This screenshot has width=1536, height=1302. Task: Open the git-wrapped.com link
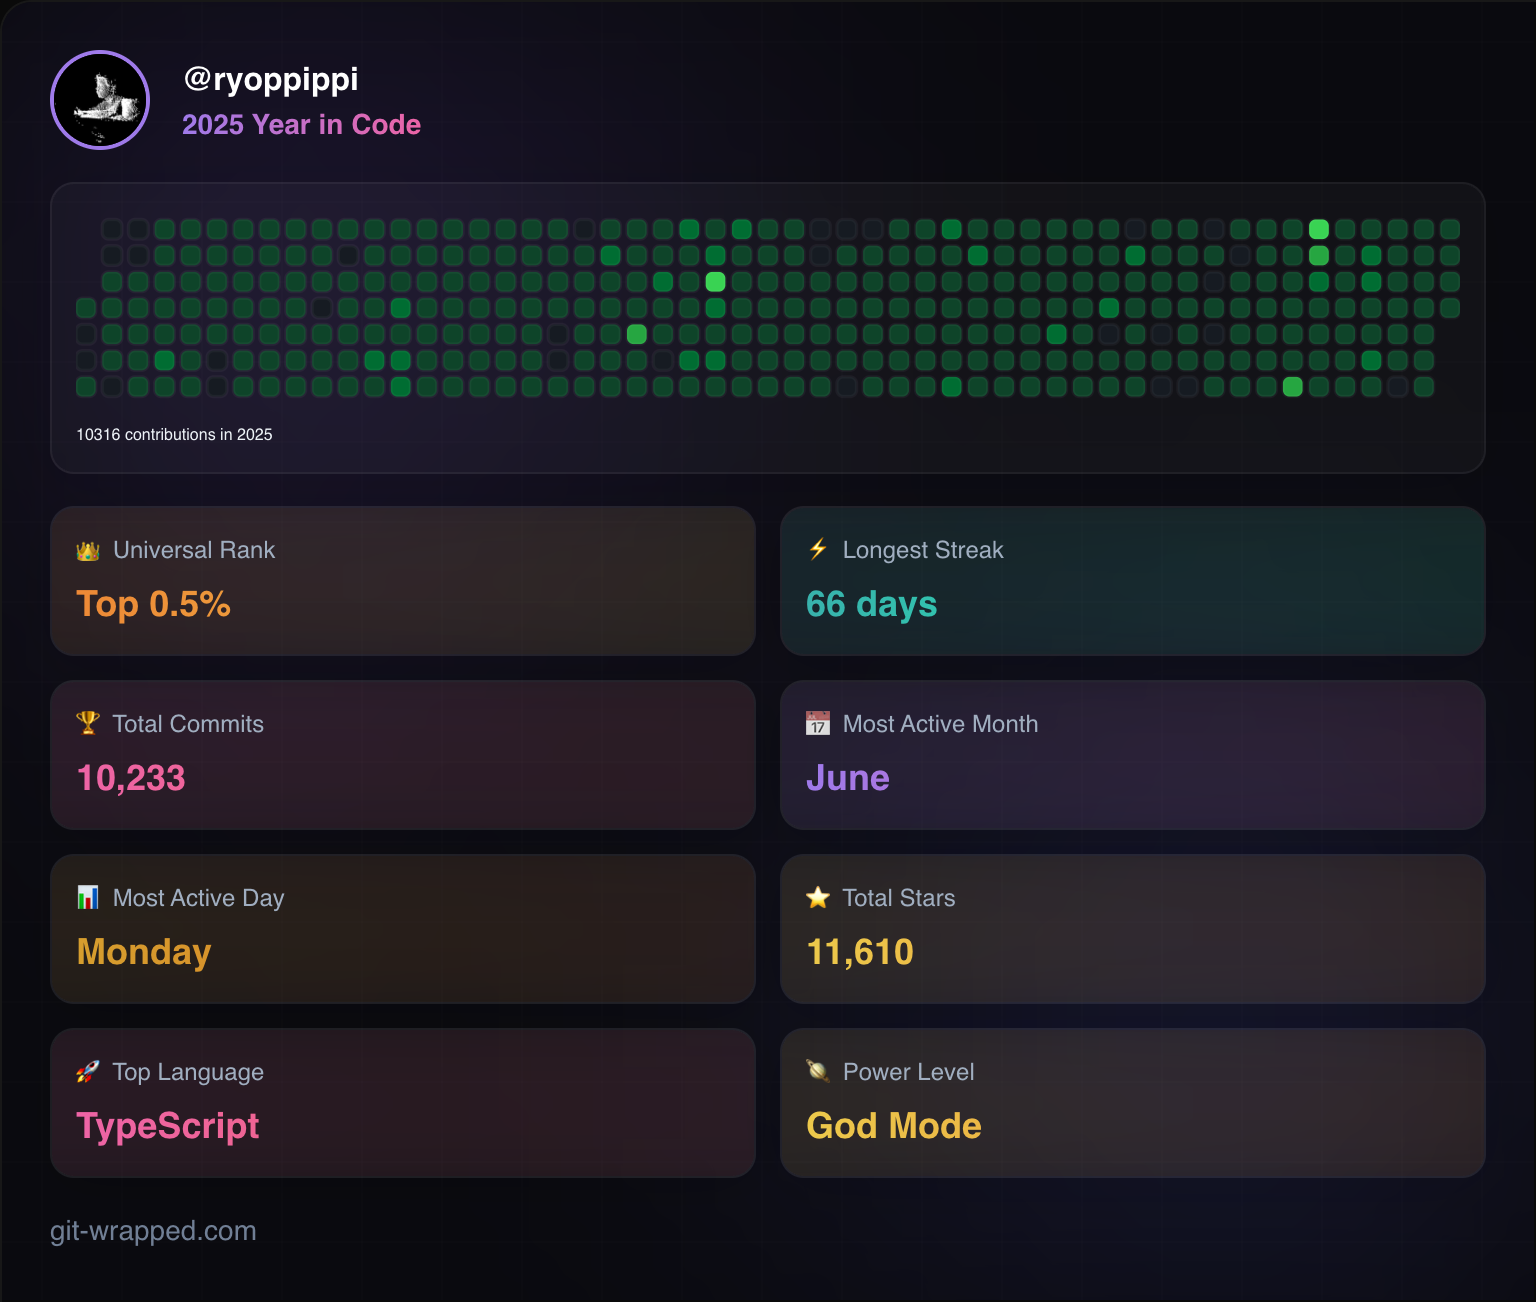(x=153, y=1230)
